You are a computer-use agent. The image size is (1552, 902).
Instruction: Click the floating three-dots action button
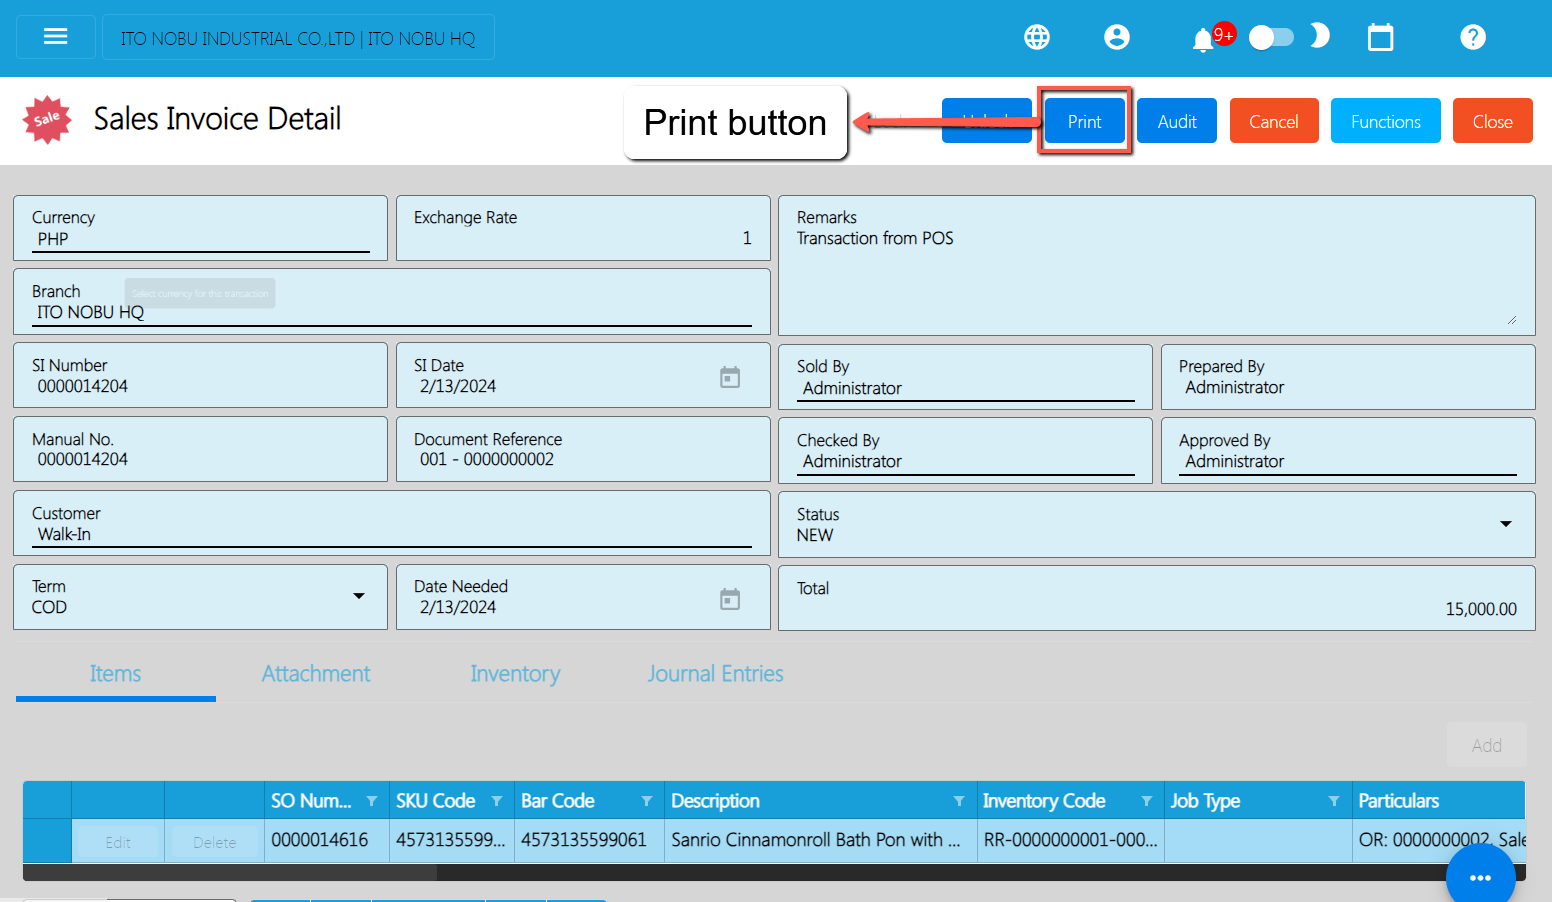1480,877
